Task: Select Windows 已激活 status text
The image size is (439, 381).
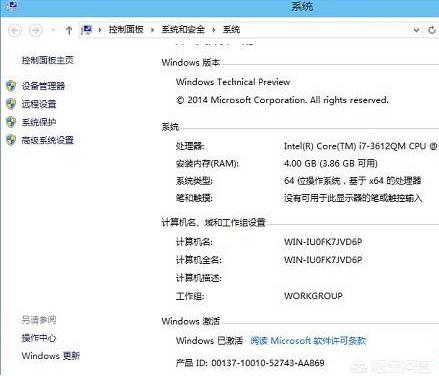Action: [x=209, y=341]
